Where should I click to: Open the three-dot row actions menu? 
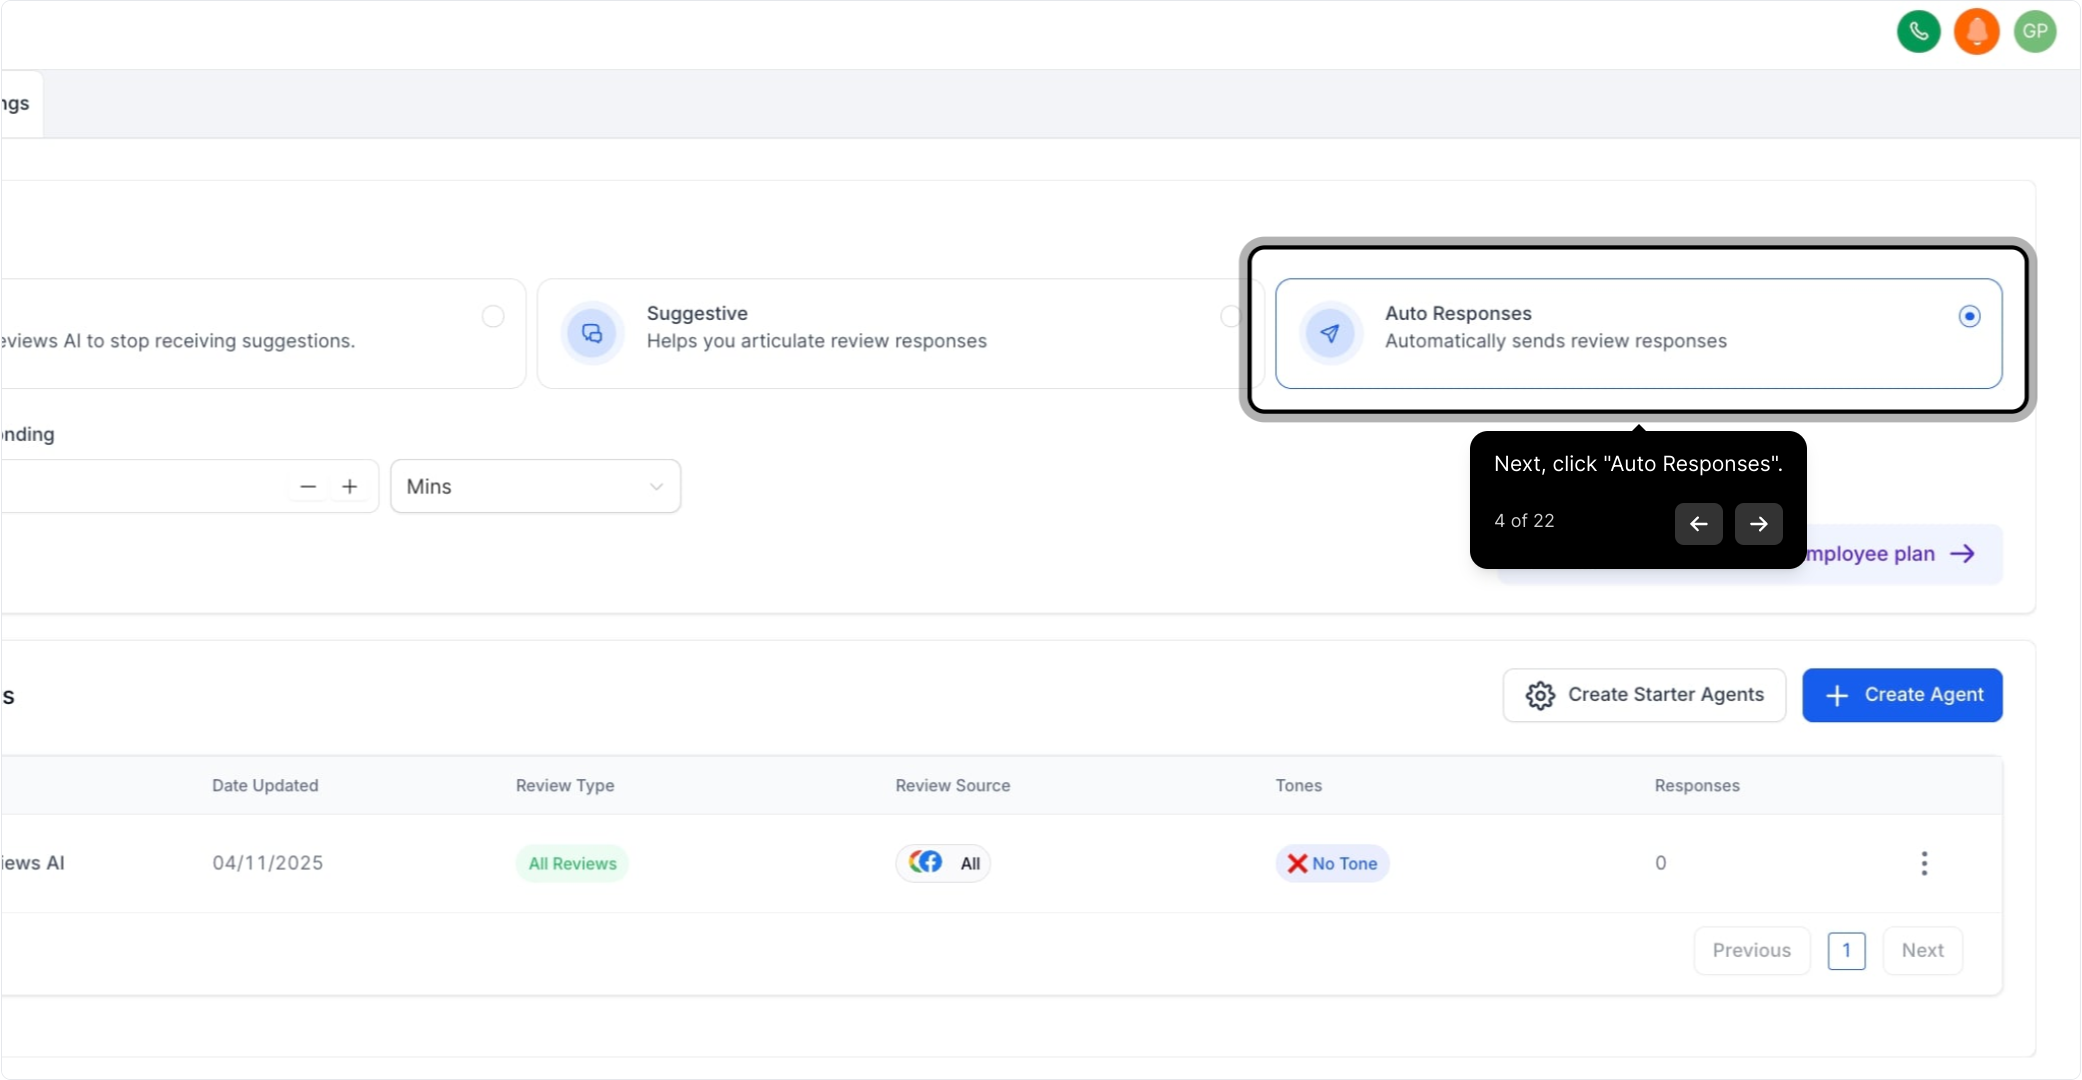pyautogui.click(x=1924, y=863)
